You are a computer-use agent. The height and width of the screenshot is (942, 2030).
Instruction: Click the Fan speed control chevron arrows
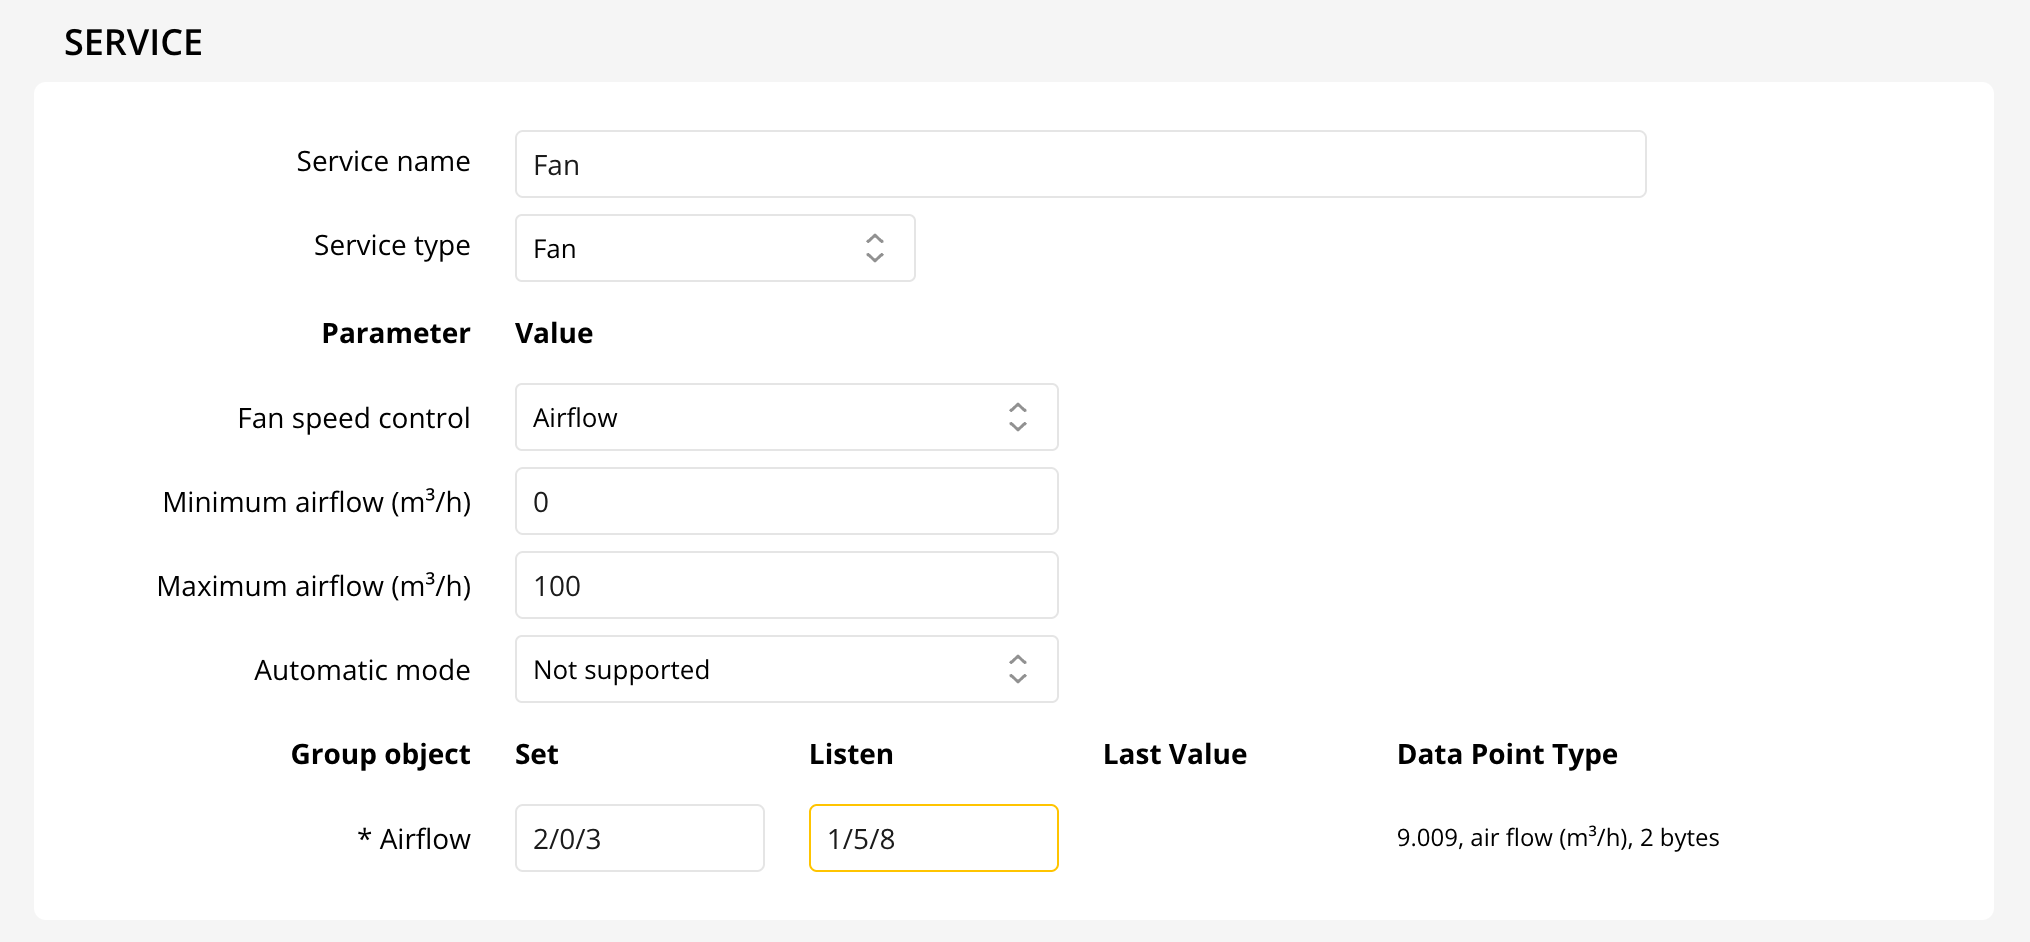point(1017,417)
